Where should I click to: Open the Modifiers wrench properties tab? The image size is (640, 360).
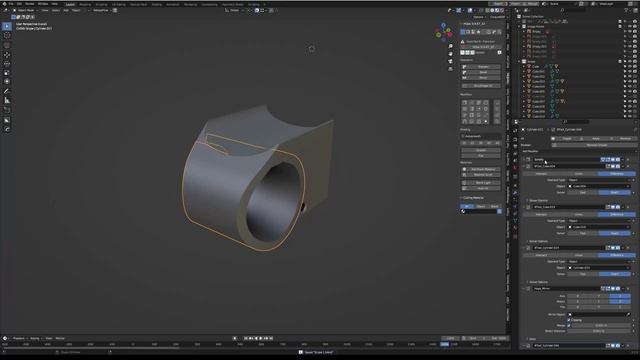pos(515,192)
